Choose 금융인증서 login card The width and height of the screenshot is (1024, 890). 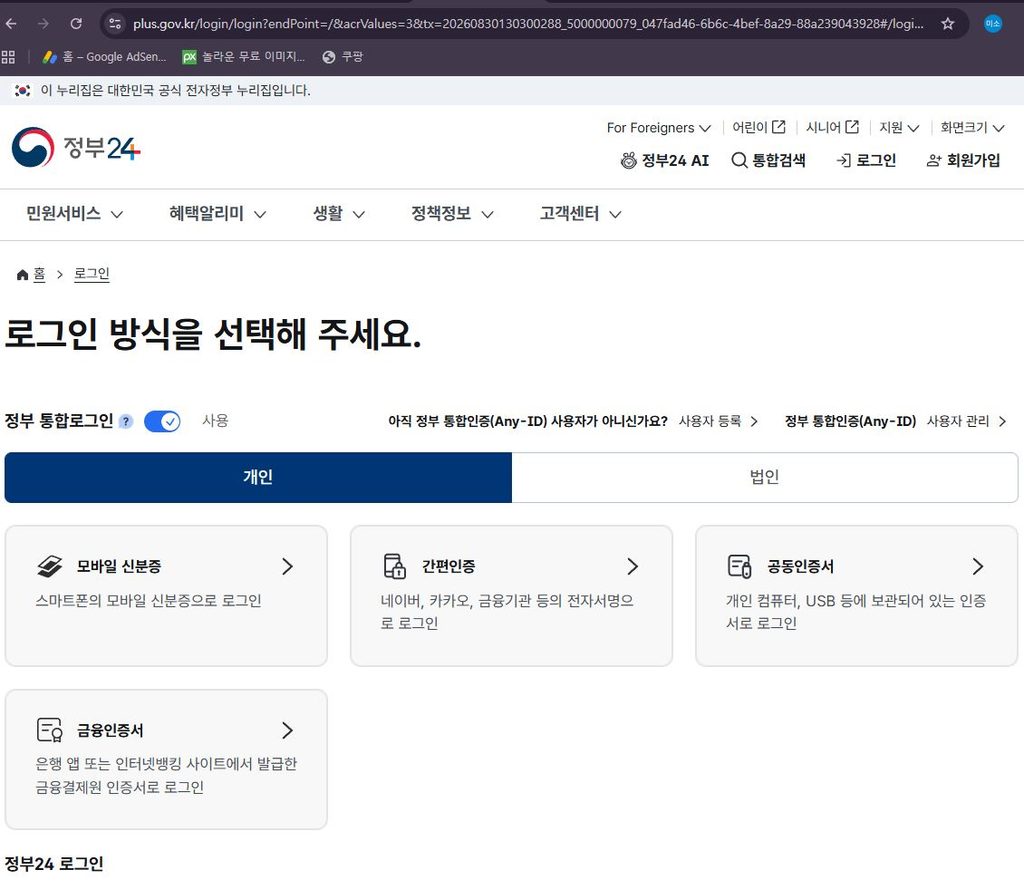click(166, 760)
